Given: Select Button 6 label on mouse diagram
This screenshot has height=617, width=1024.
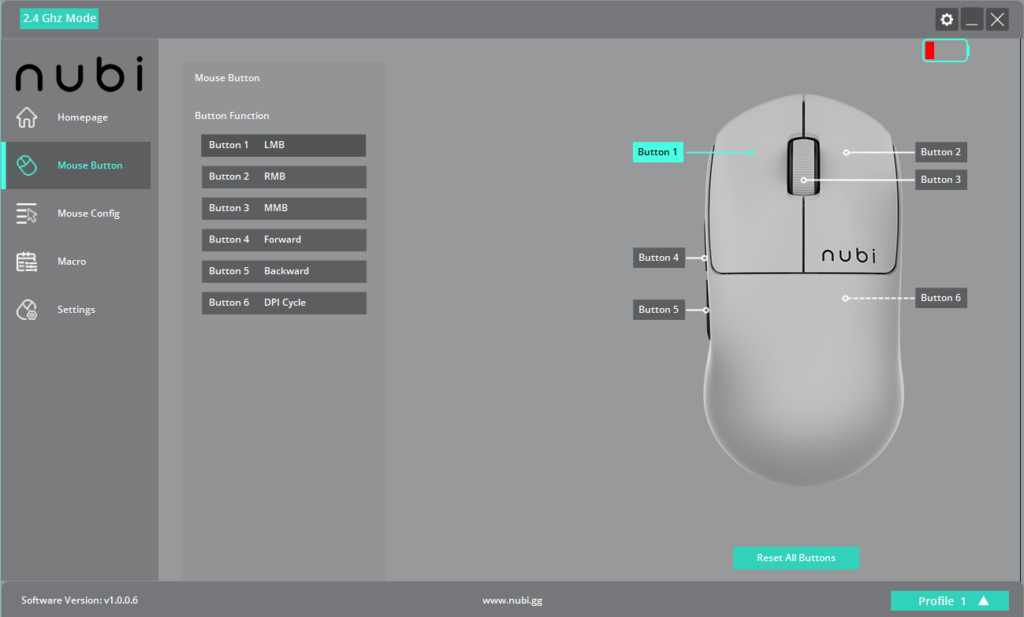Looking at the screenshot, I should click(x=940, y=298).
